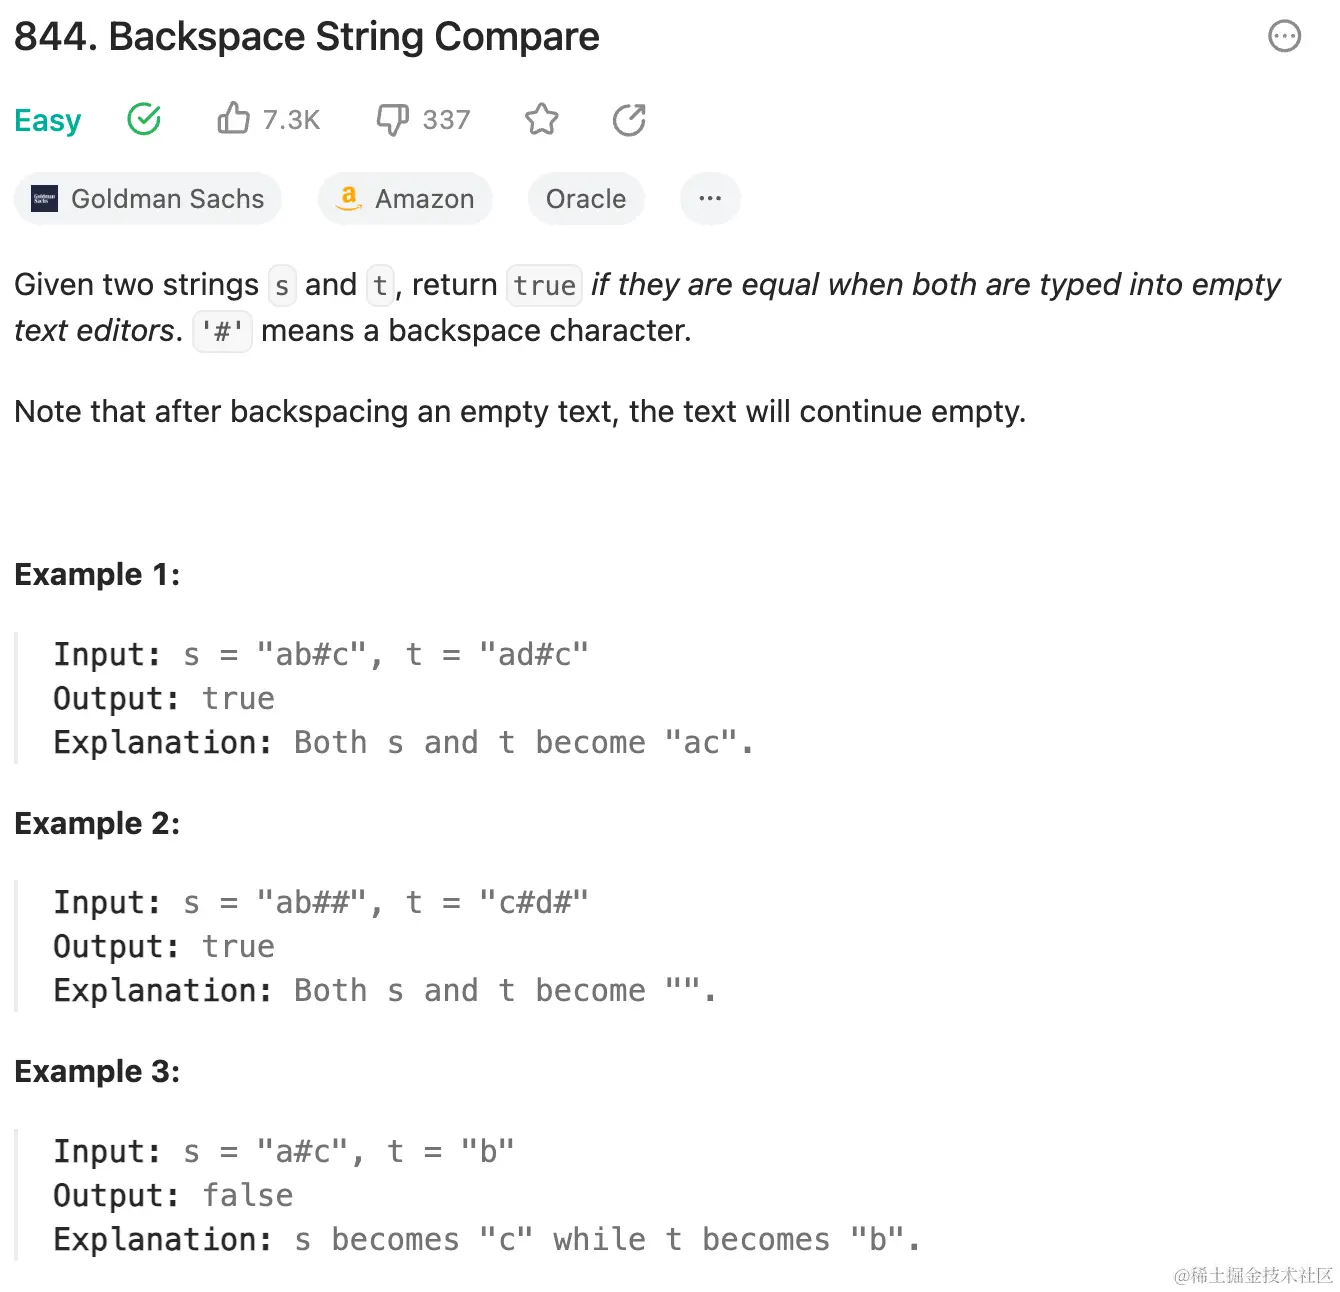The height and width of the screenshot is (1292, 1340).
Task: Click the inline code 'true' in description
Action: coord(544,286)
